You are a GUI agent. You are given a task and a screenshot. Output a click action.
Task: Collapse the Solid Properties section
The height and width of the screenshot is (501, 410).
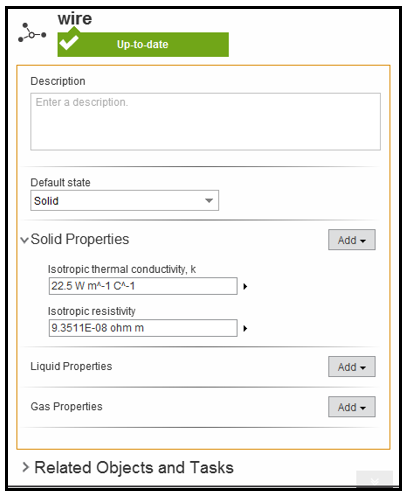pos(24,240)
